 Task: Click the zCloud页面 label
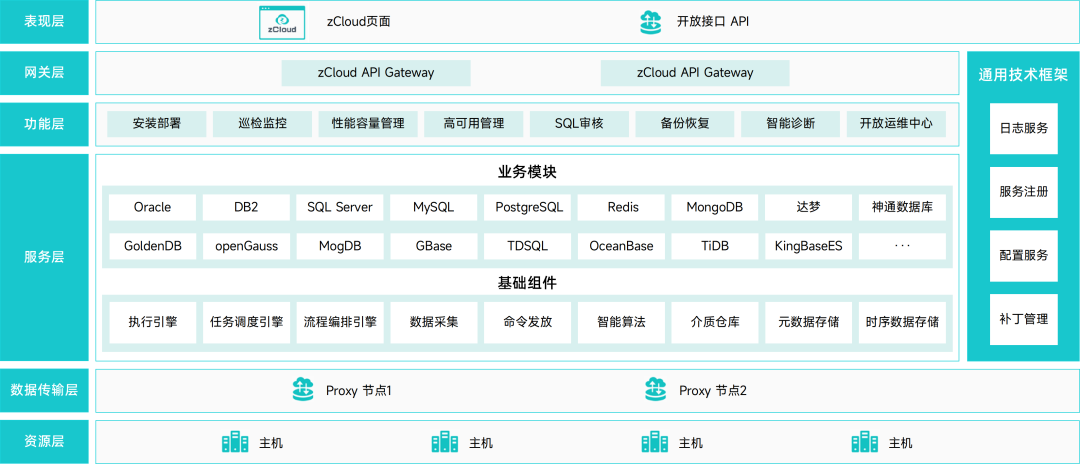(359, 22)
